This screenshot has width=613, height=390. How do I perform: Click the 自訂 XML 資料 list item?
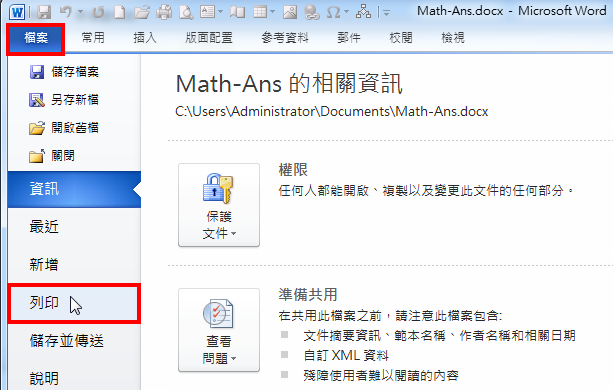pyautogui.click(x=346, y=356)
